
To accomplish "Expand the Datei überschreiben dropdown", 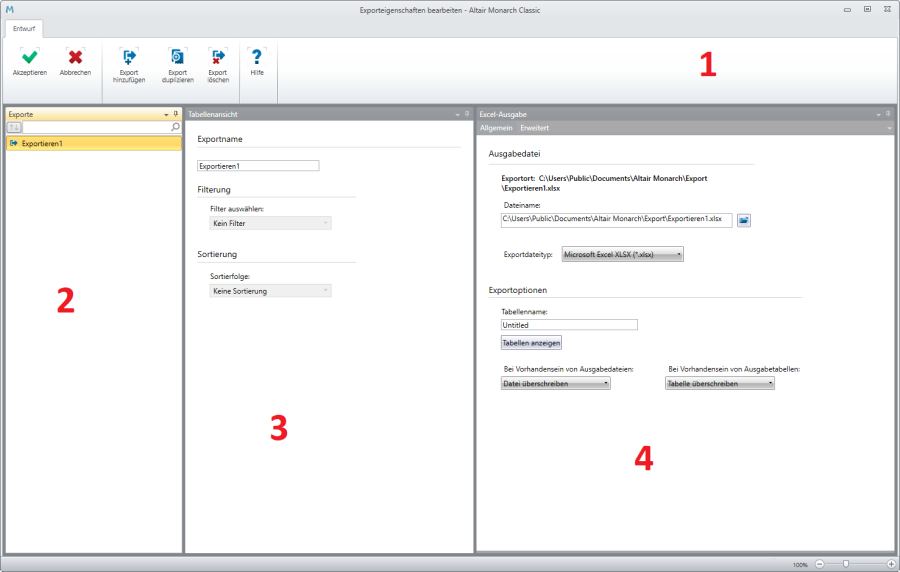I will tap(555, 383).
